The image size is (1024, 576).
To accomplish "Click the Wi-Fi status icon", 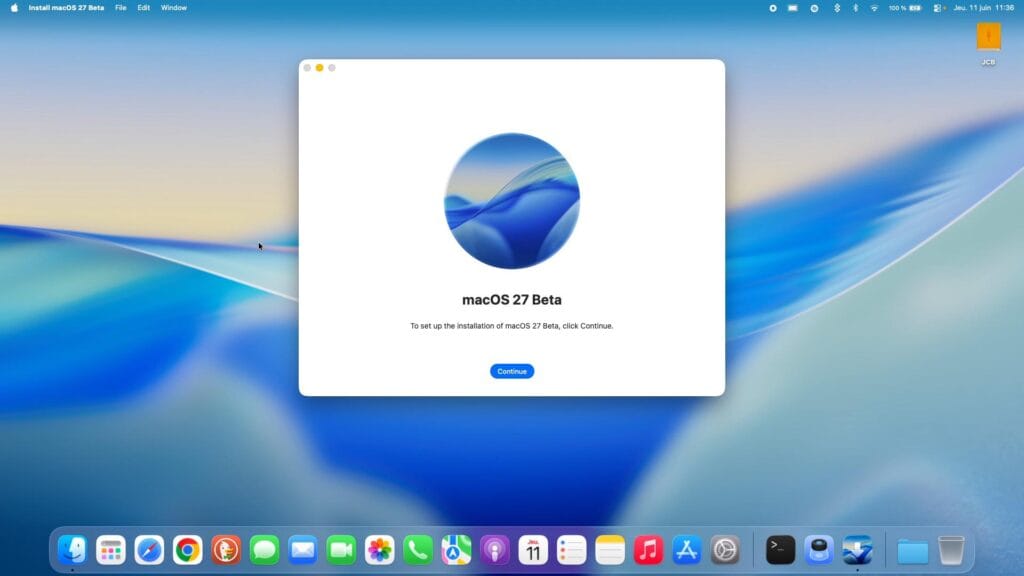I will coord(874,8).
